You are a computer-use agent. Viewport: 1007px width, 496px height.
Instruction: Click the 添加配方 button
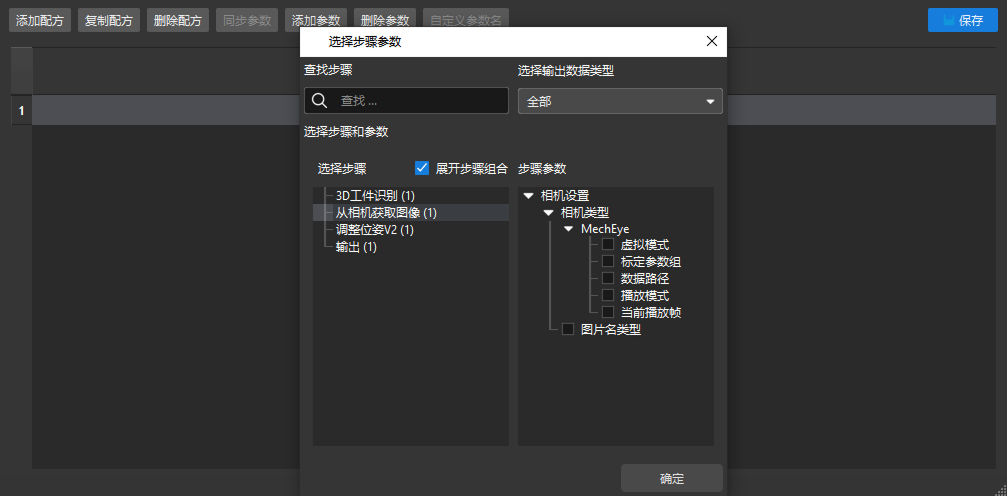point(40,21)
